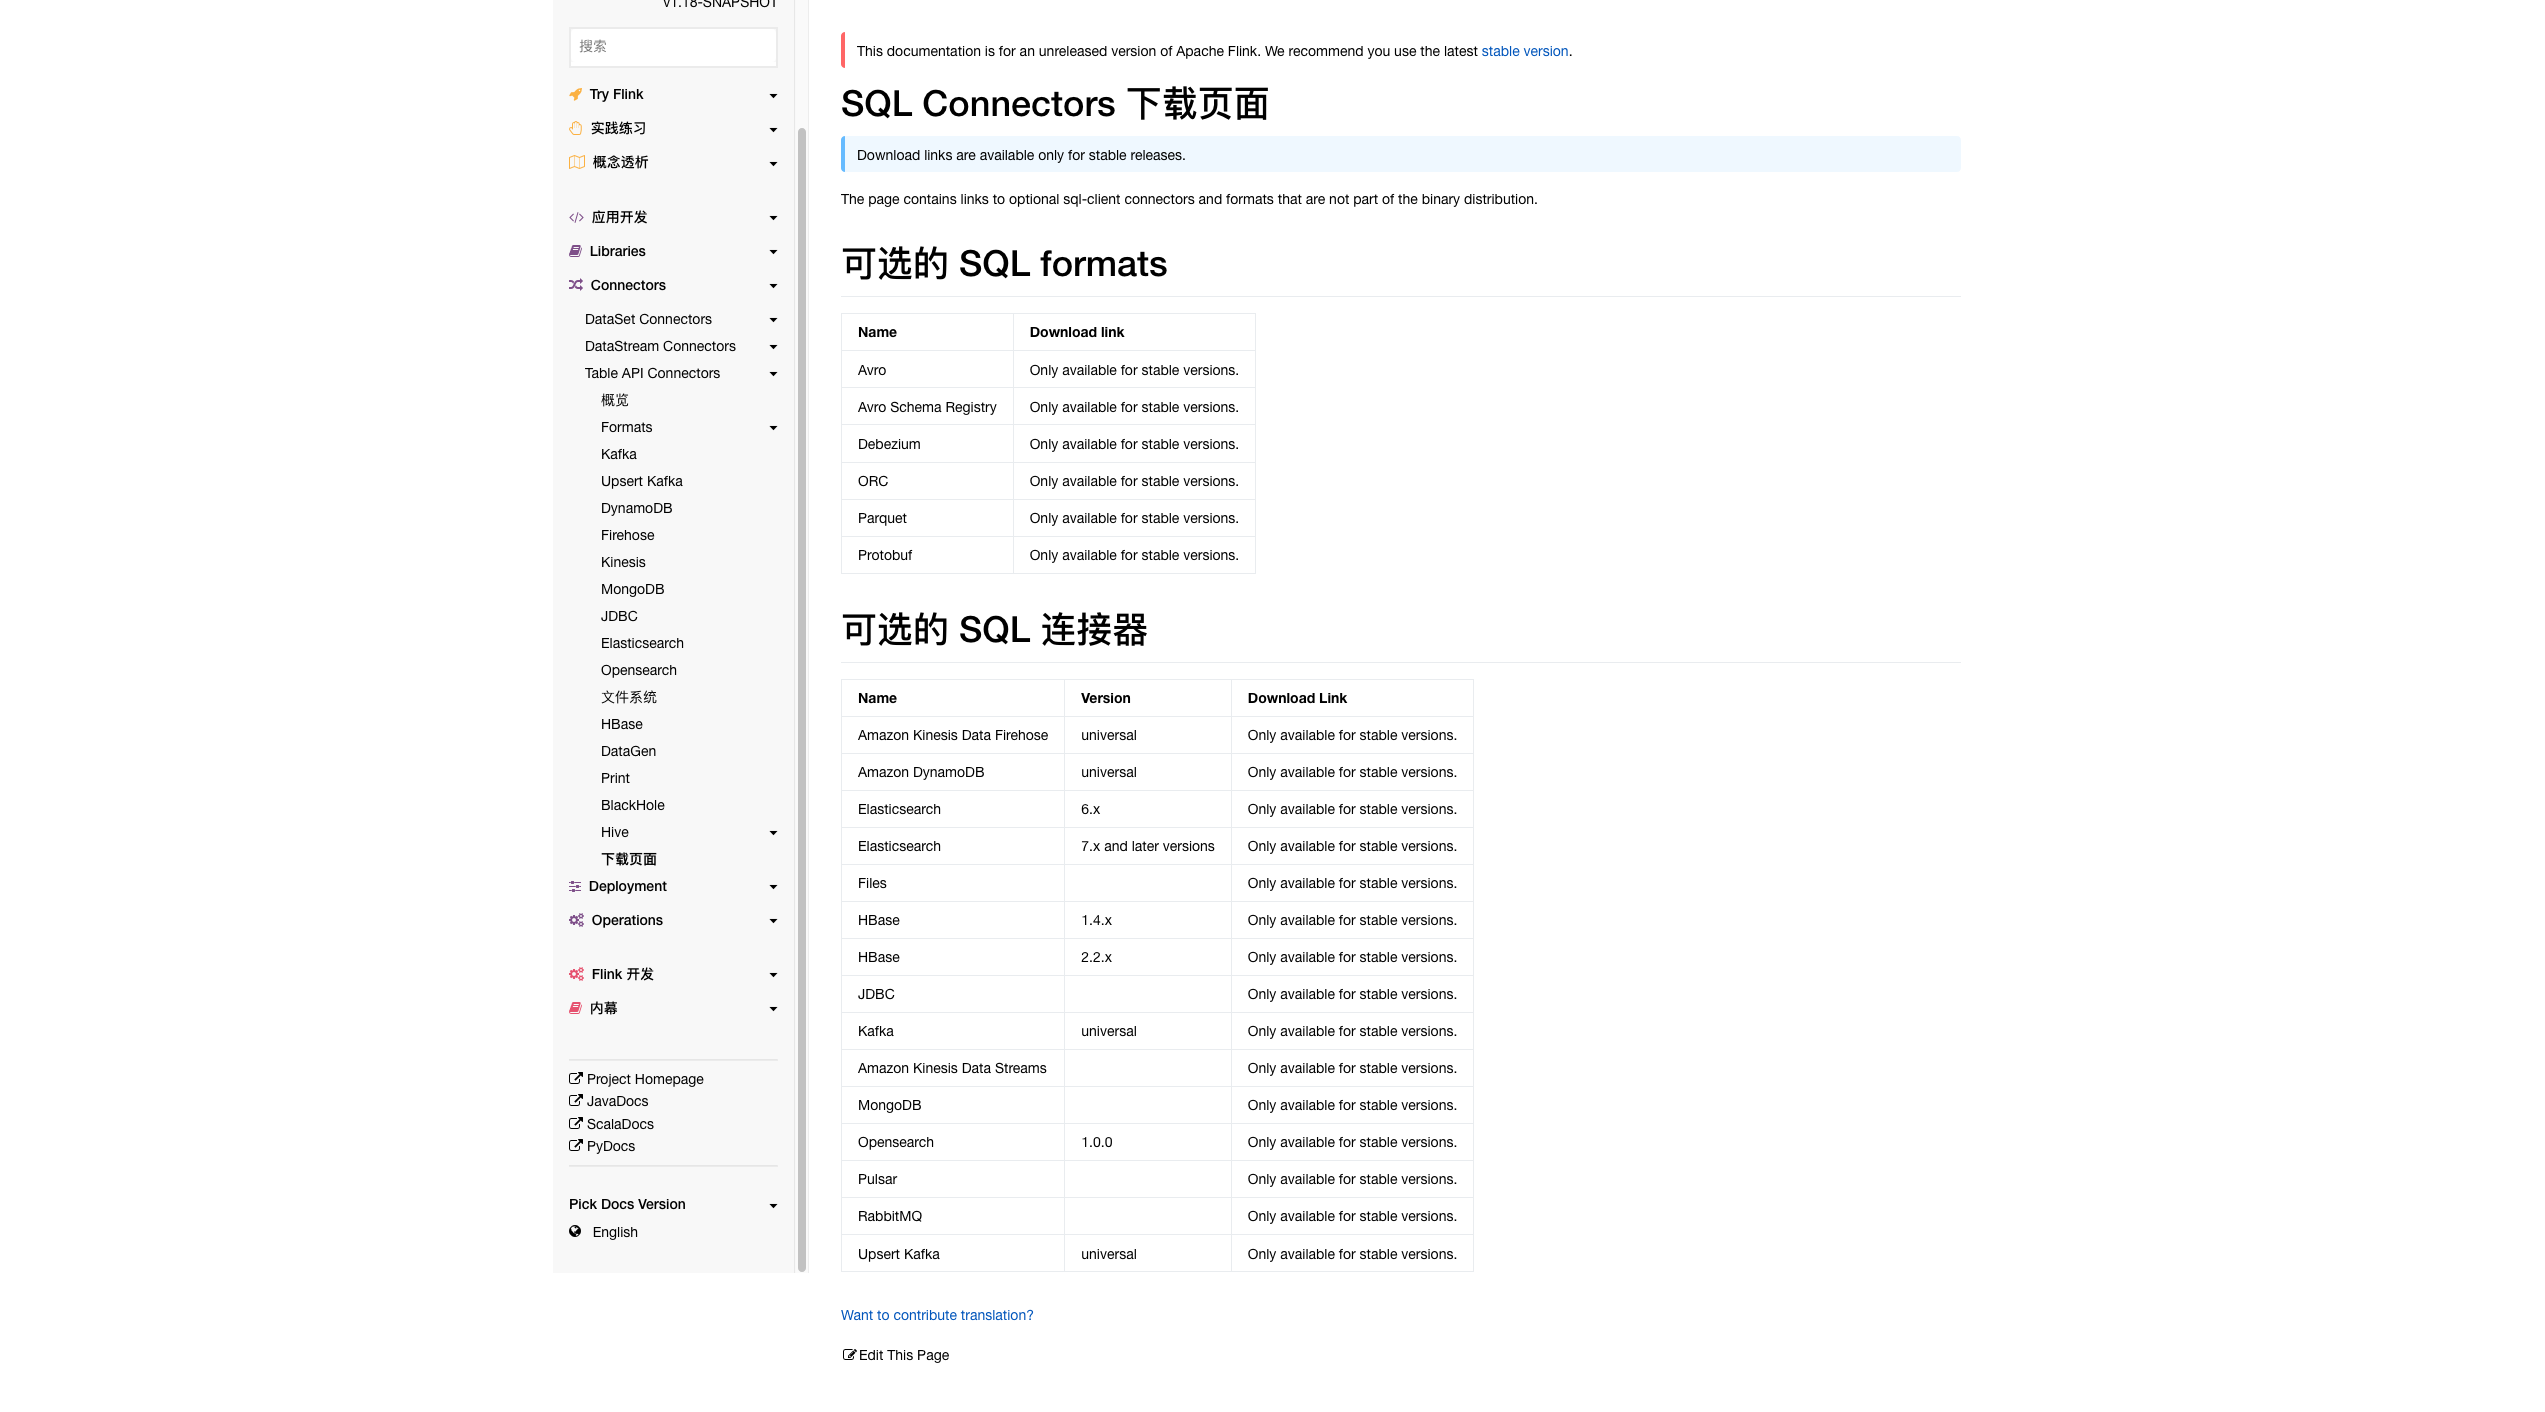This screenshot has width=2545, height=1412.
Task: Expand DataStream Connectors arrow
Action: (x=773, y=347)
